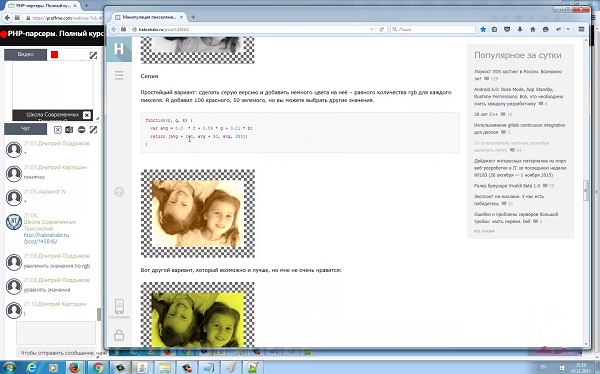Open the 20 лет C++ article link
The width and height of the screenshot is (600, 374).
[486, 114]
